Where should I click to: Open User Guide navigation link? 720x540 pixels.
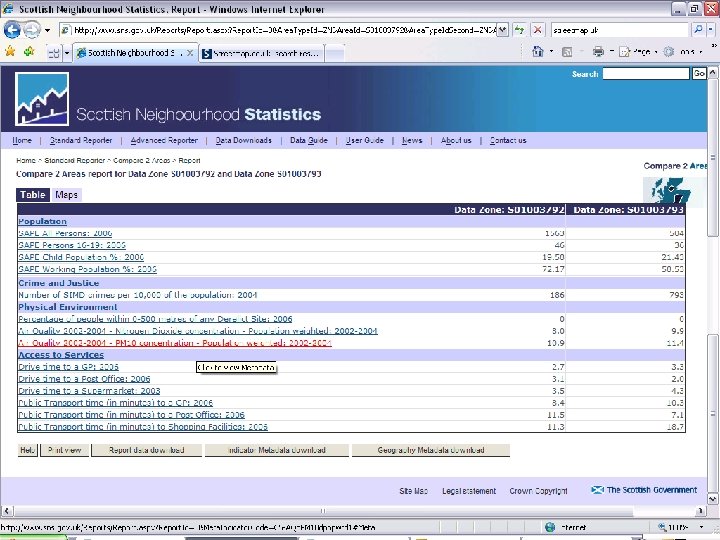pyautogui.click(x=365, y=141)
